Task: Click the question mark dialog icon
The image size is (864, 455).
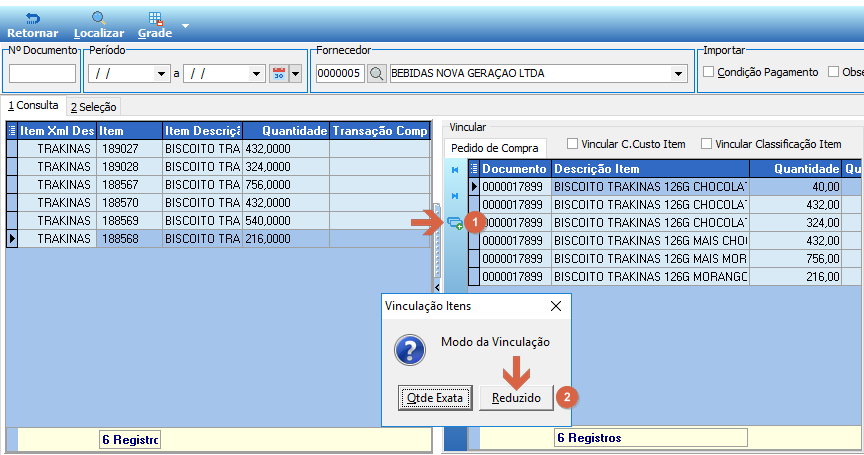Action: [x=410, y=350]
